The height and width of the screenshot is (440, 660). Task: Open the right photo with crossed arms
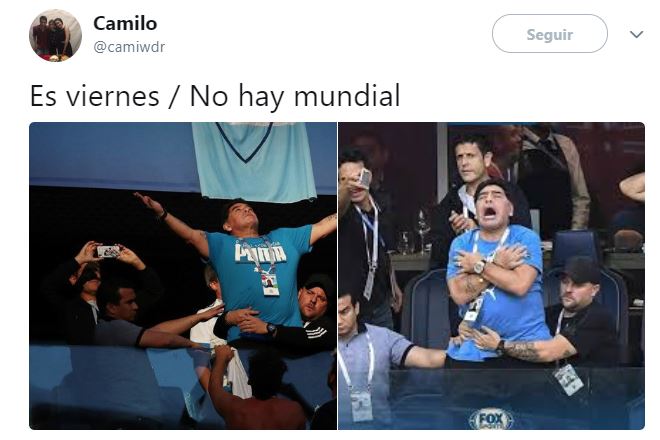coord(491,276)
